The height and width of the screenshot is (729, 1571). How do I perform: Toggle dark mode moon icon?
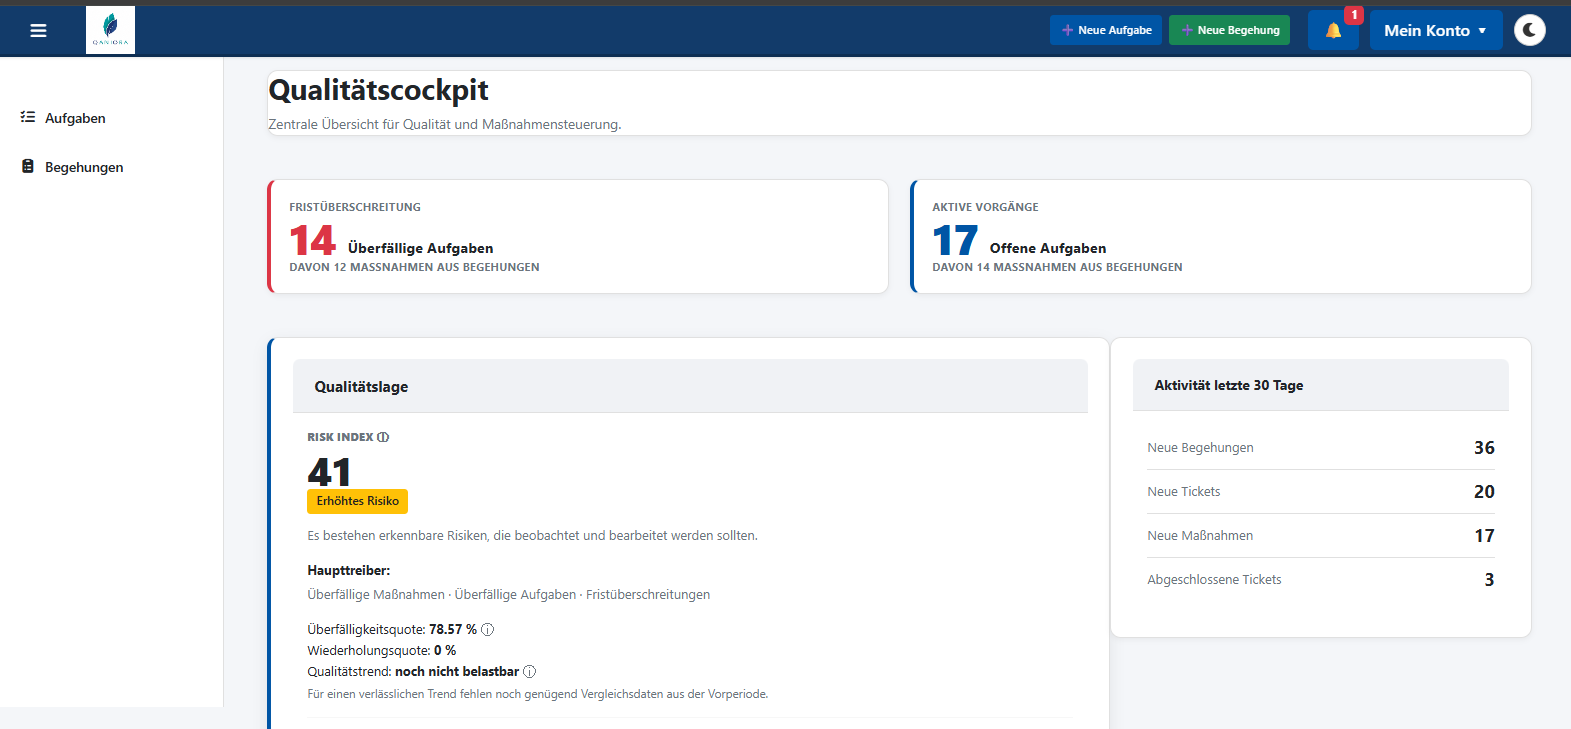pos(1529,30)
